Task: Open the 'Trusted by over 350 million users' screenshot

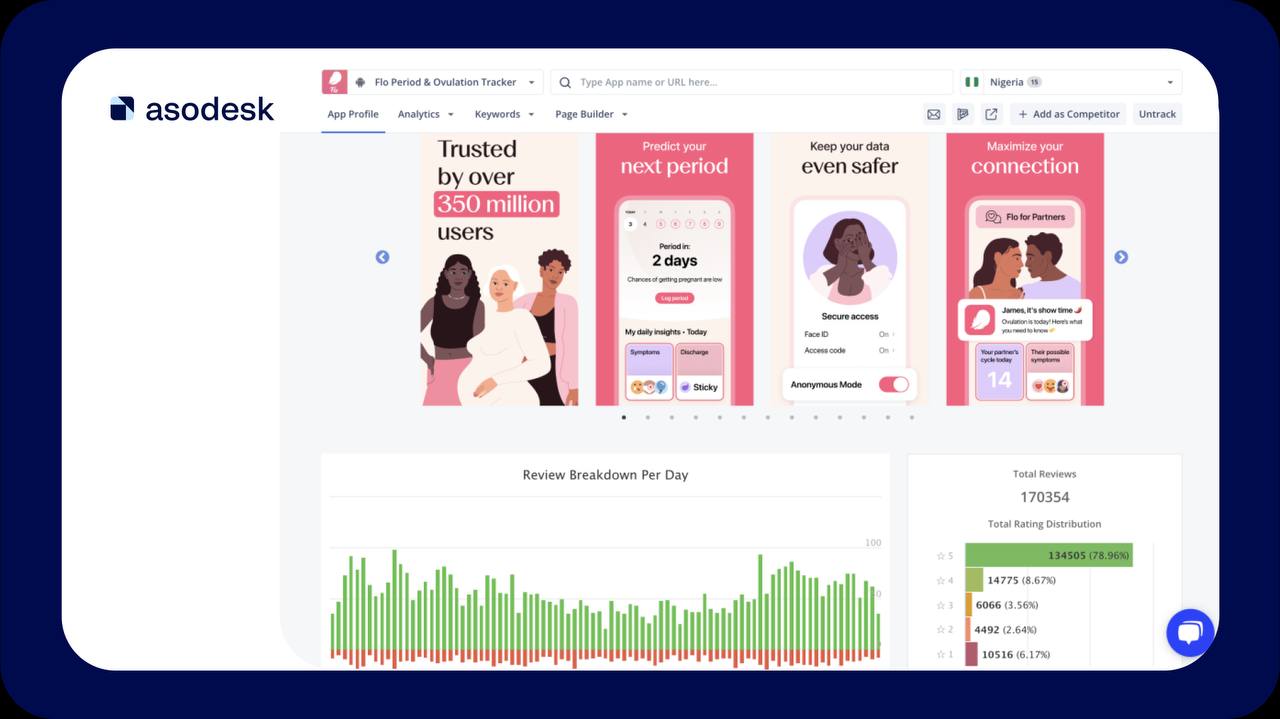Action: pyautogui.click(x=499, y=269)
